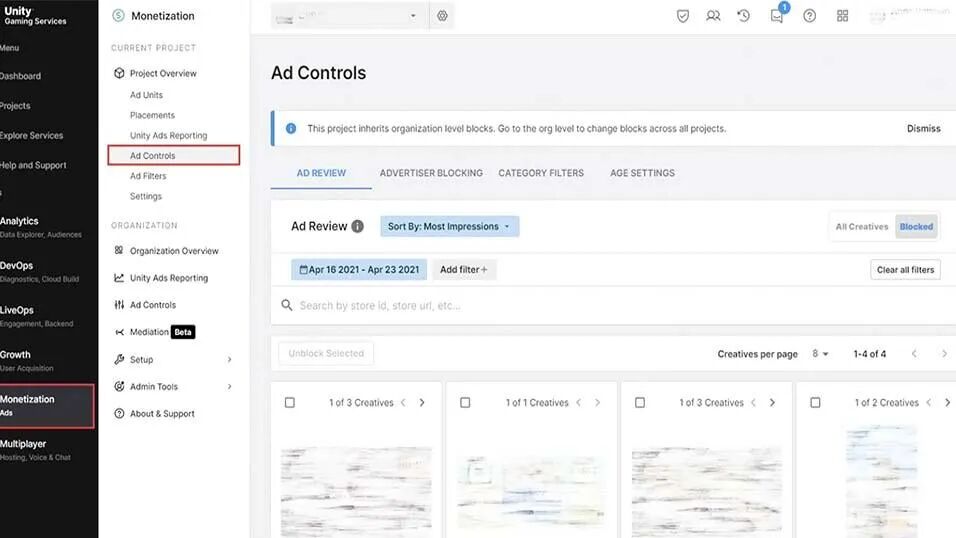This screenshot has height=538, width=956.
Task: Open the project selector dropdown
Action: (x=348, y=16)
